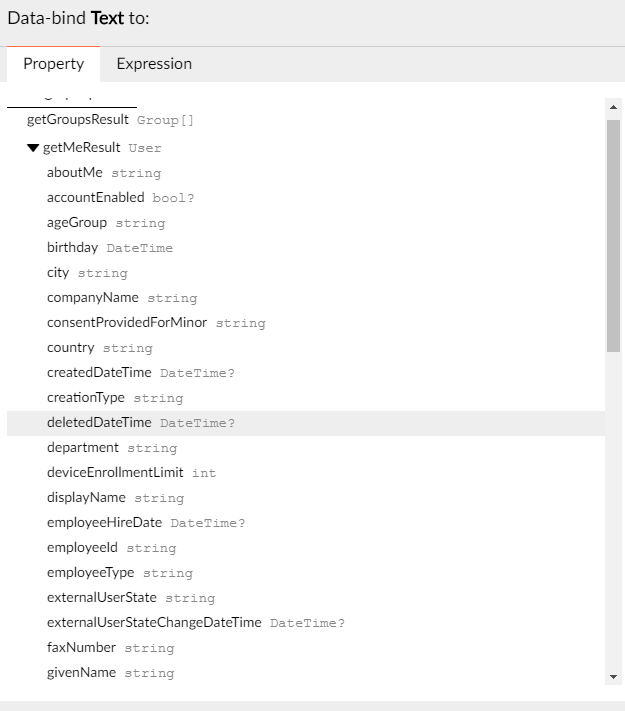Select the Property tab
This screenshot has width=625, height=711.
tap(54, 64)
